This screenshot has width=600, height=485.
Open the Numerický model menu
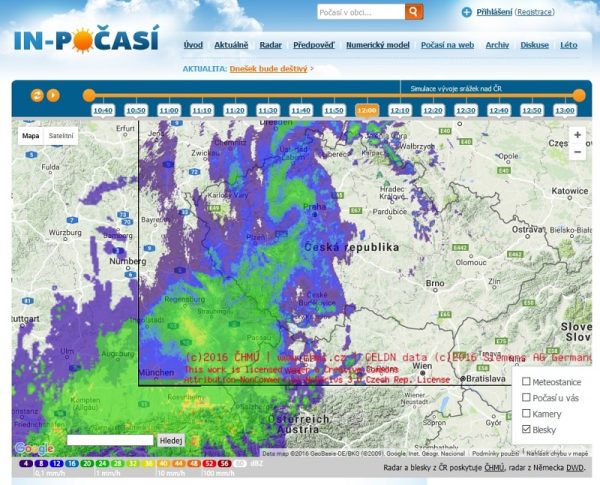pyautogui.click(x=378, y=45)
